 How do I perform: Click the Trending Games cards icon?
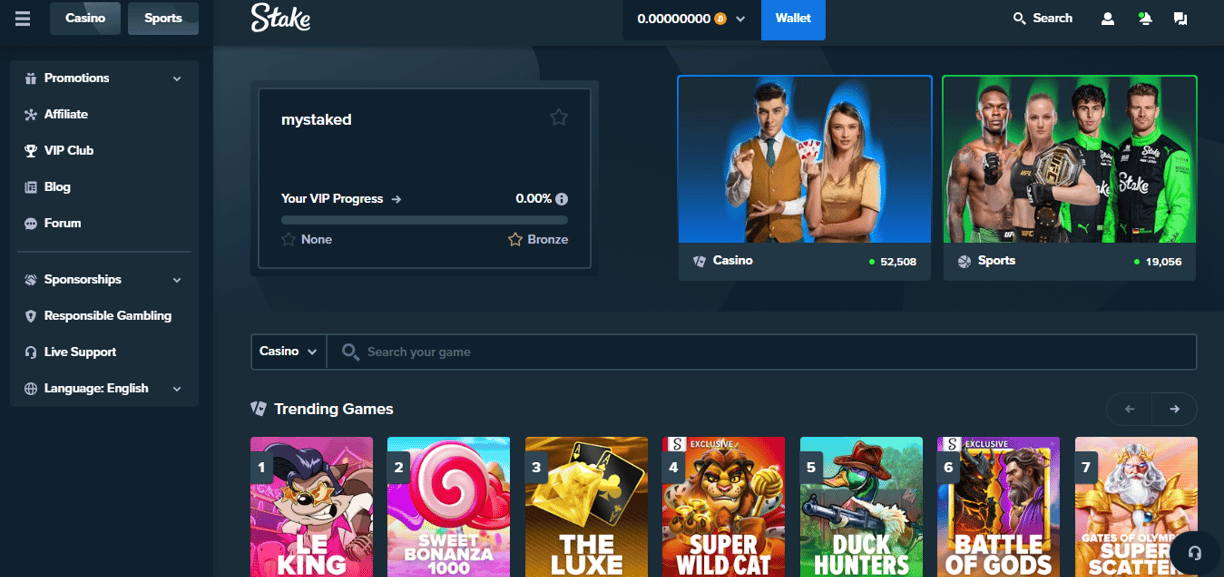(x=259, y=409)
